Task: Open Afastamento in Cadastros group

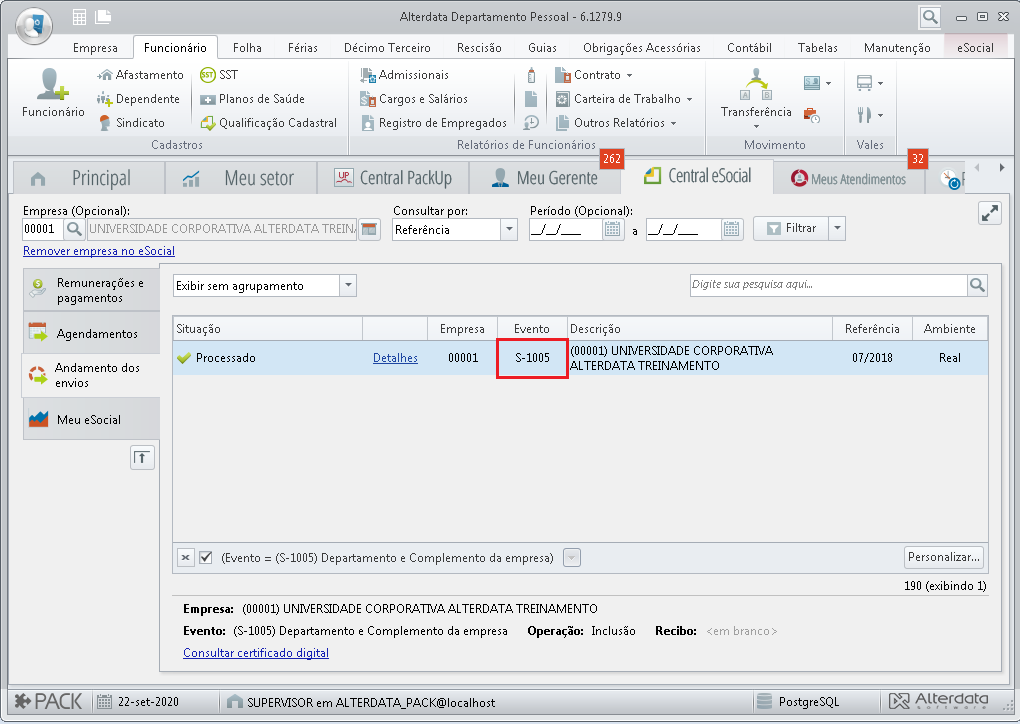Action: 140,75
